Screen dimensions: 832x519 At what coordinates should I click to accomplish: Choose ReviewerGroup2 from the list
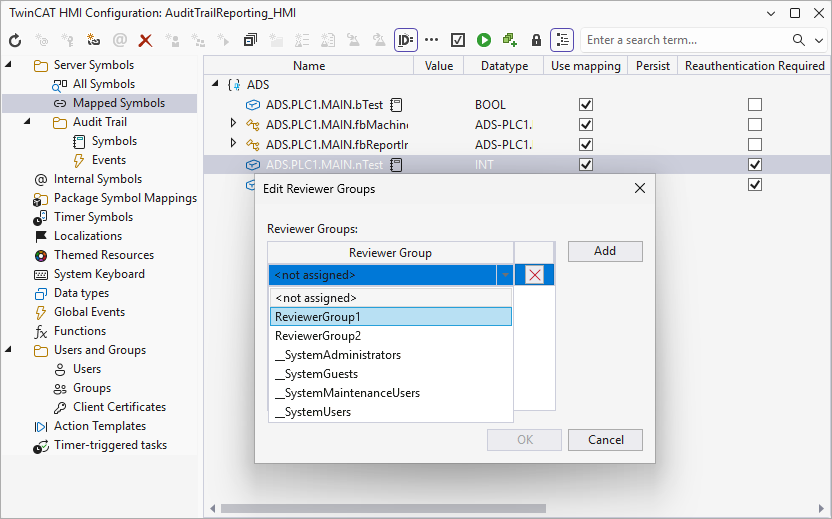pyautogui.click(x=391, y=336)
